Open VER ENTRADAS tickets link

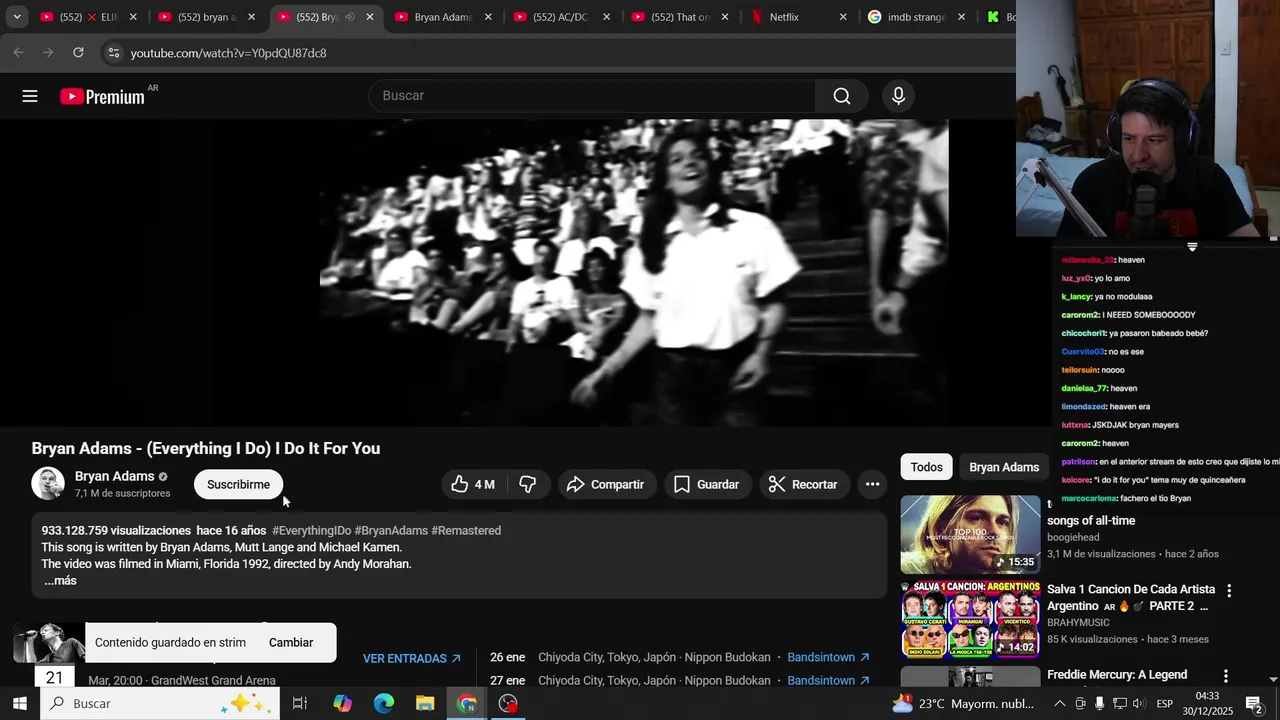tap(412, 659)
